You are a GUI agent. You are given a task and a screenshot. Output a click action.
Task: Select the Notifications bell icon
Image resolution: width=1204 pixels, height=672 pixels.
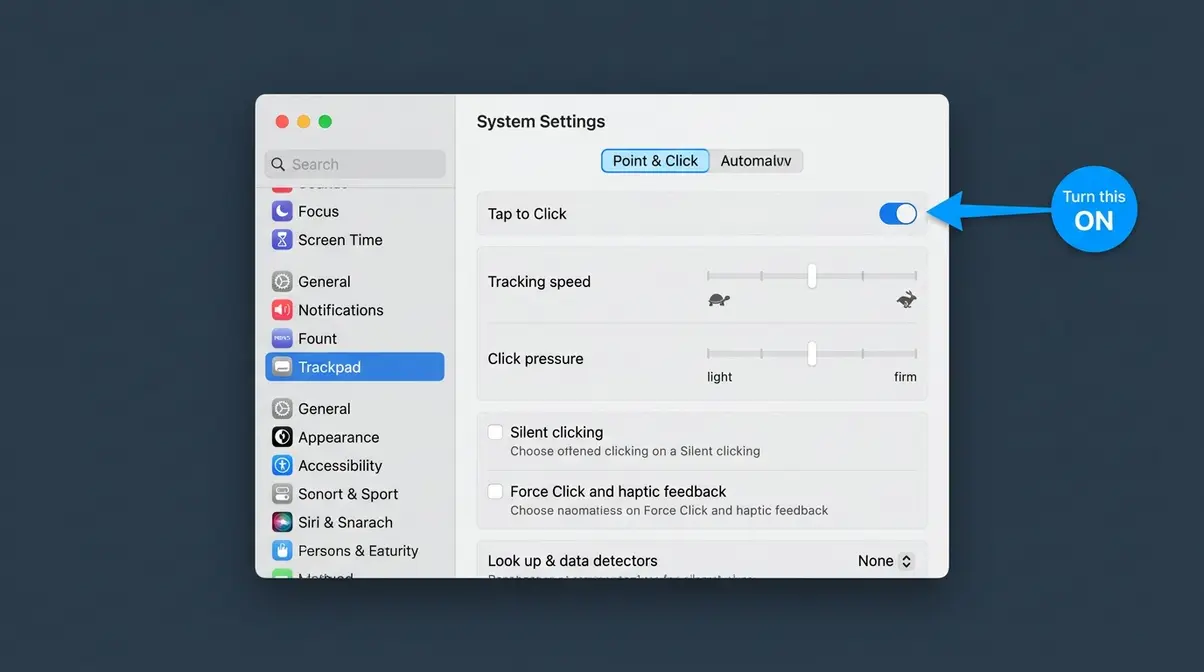coord(282,310)
